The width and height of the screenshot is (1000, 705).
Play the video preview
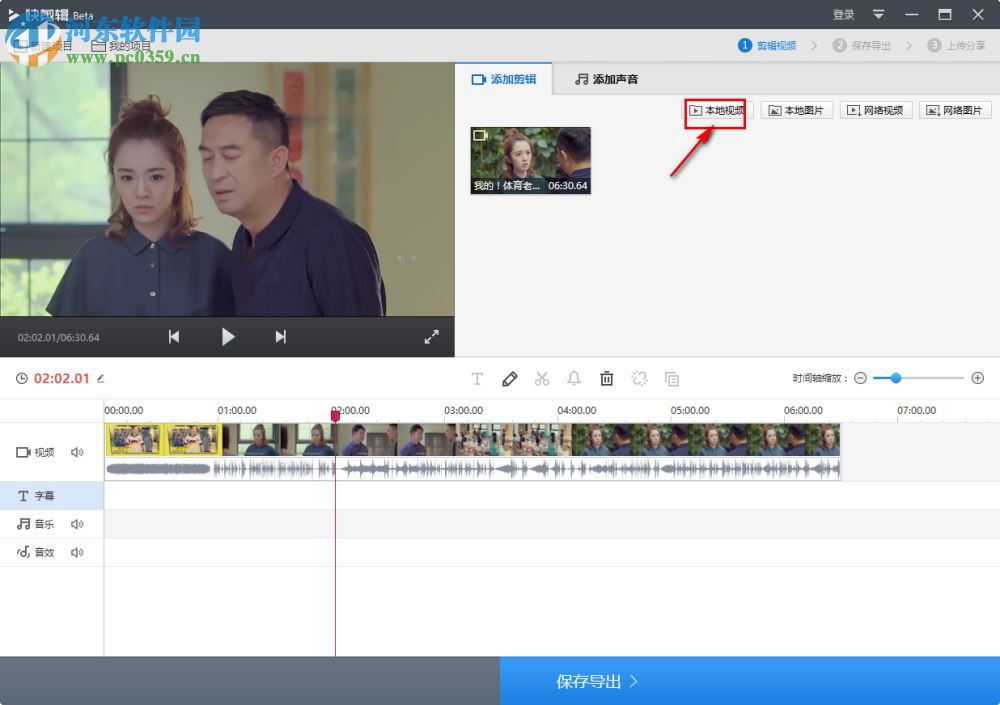(x=228, y=337)
